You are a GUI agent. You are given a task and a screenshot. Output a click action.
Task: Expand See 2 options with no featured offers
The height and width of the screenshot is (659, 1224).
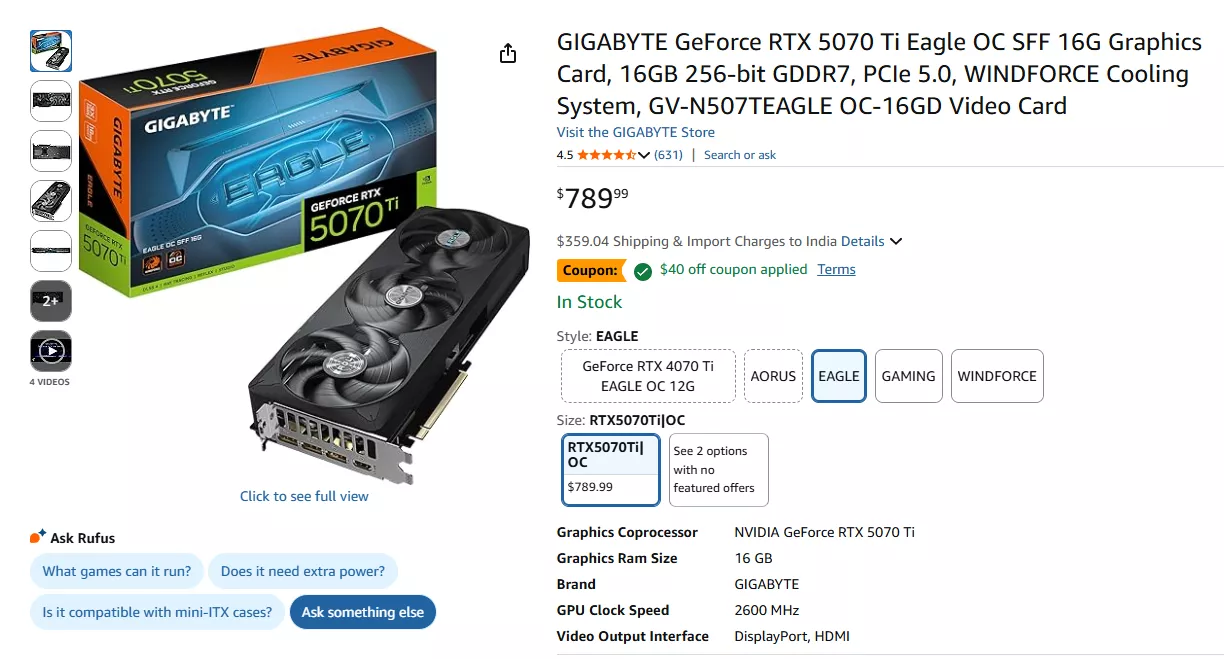pos(718,469)
